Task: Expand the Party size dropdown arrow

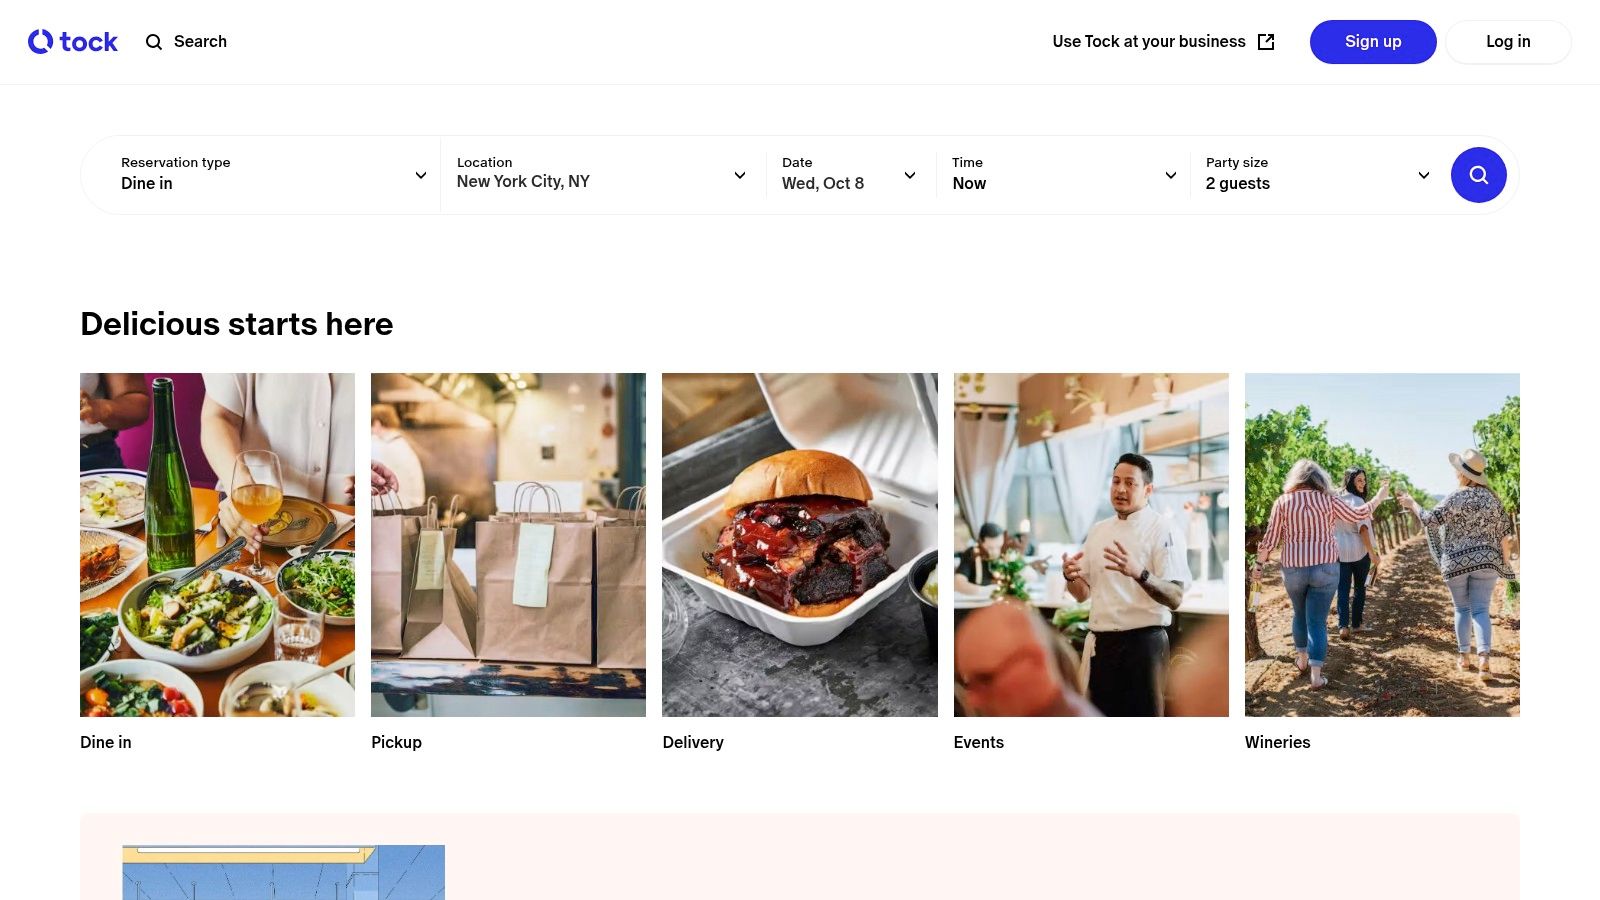Action: (1424, 176)
